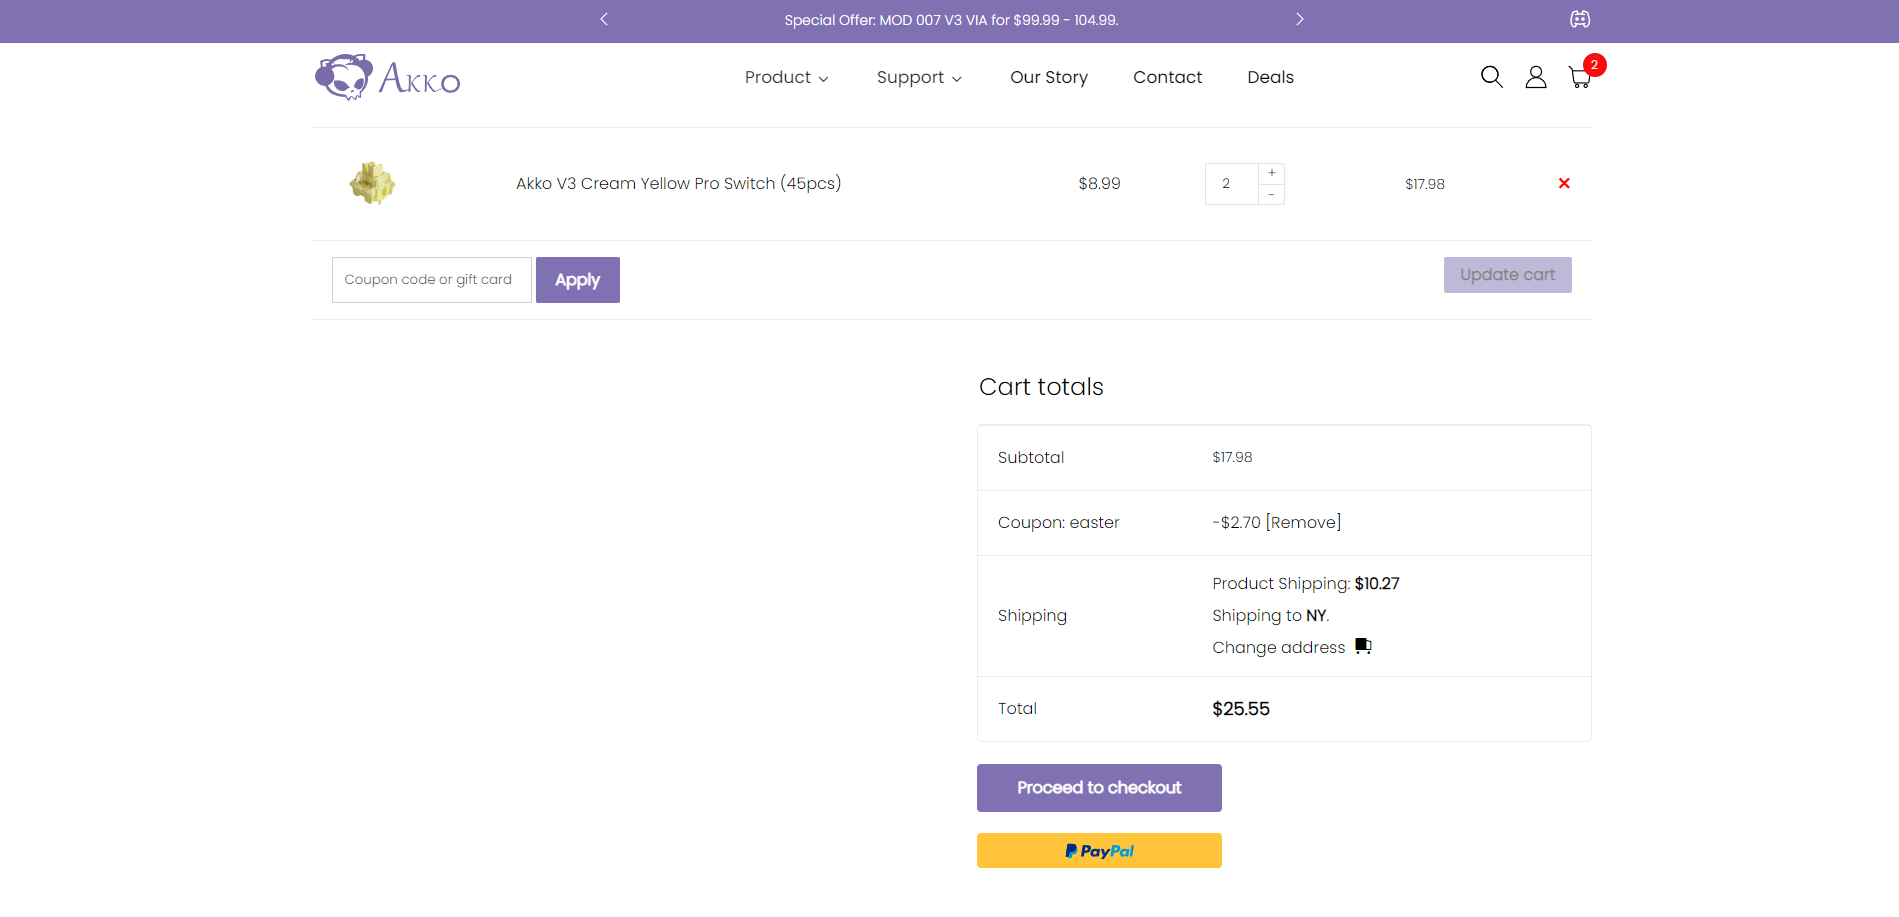Click the Apply coupon button

(577, 280)
